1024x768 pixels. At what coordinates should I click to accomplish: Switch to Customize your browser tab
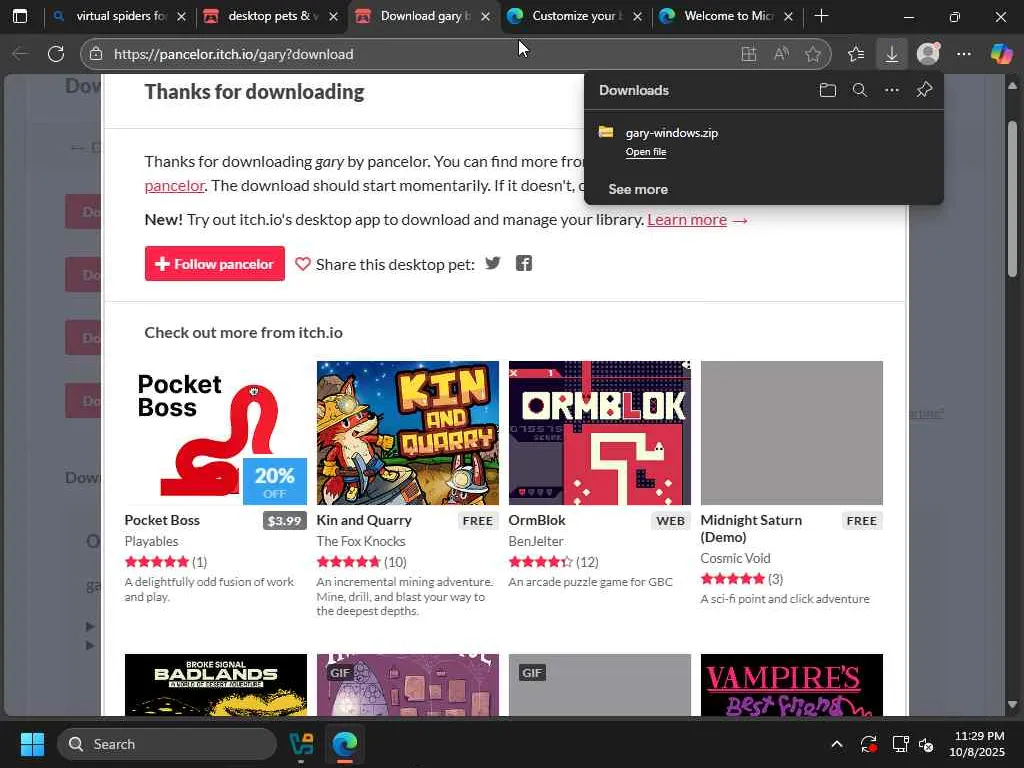point(575,16)
